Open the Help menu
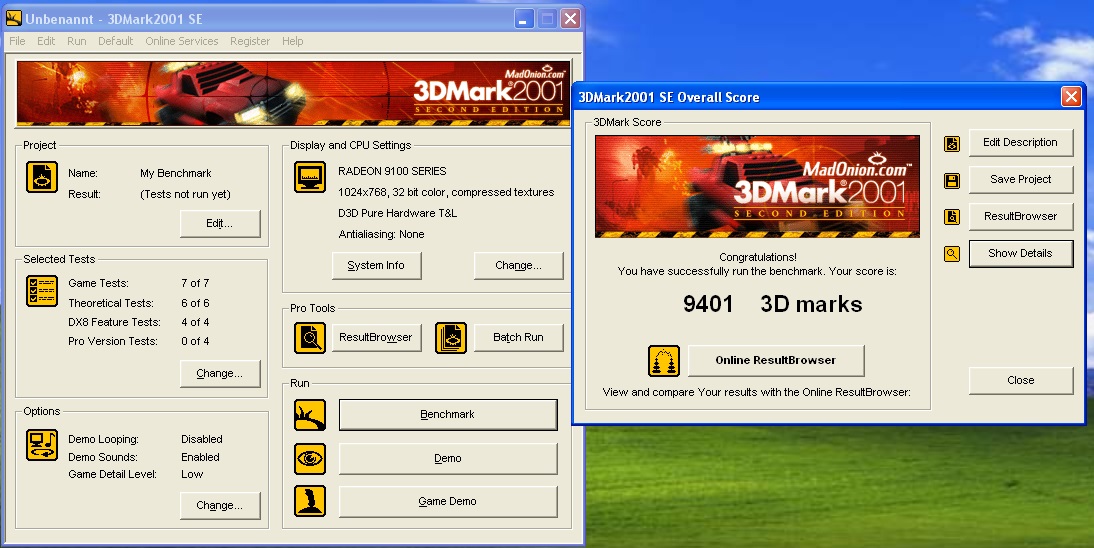The width and height of the screenshot is (1094, 548). click(292, 41)
